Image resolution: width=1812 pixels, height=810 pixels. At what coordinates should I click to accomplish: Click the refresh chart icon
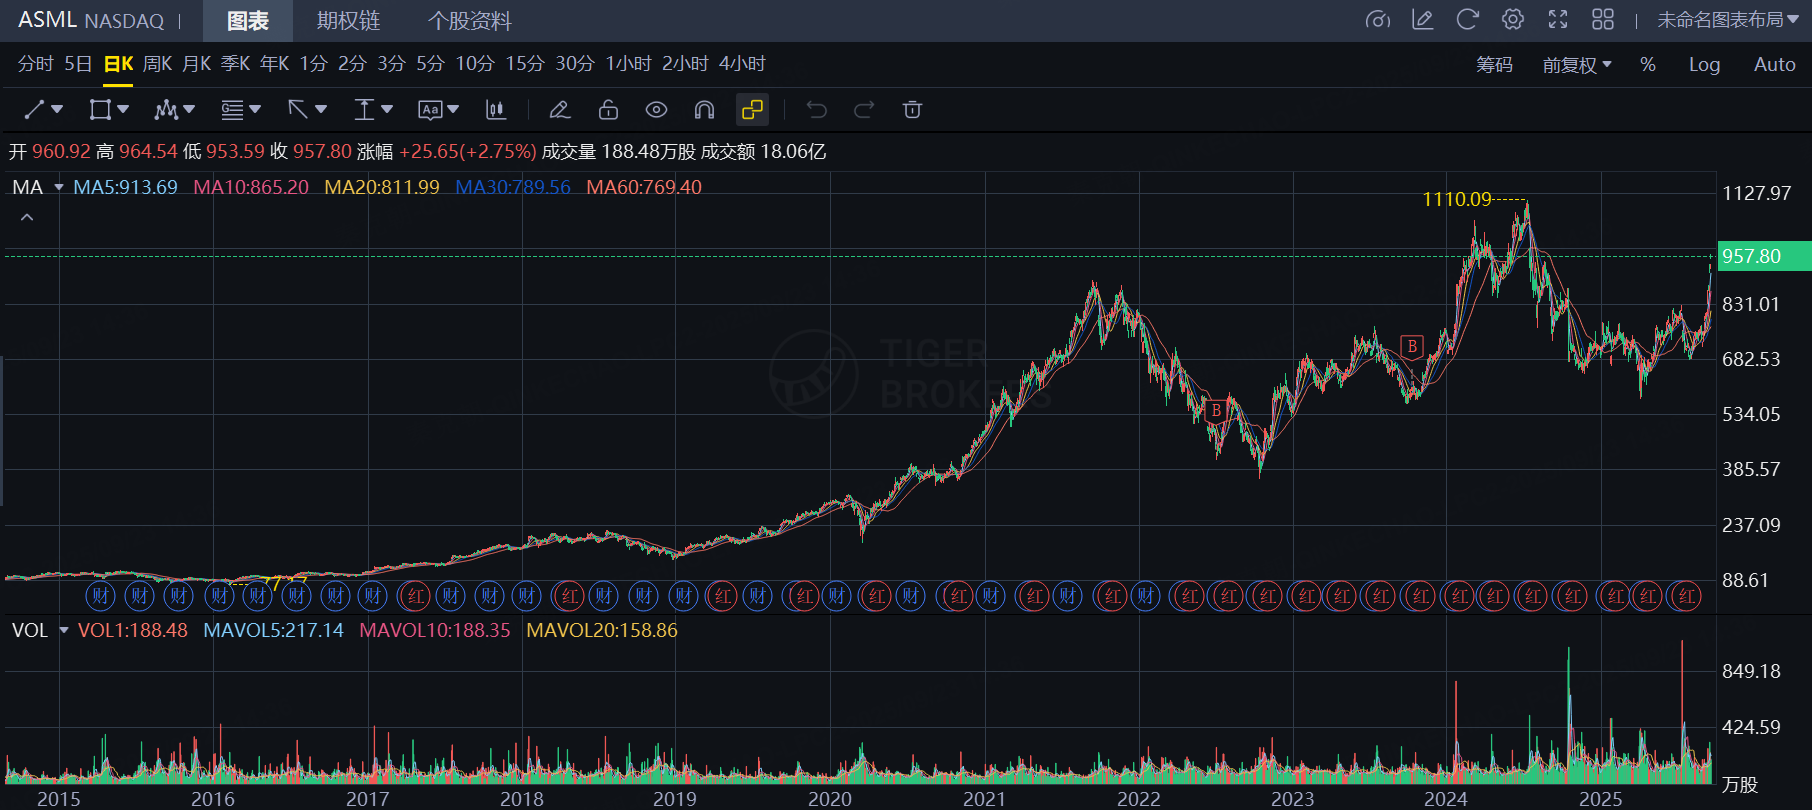pyautogui.click(x=1467, y=20)
